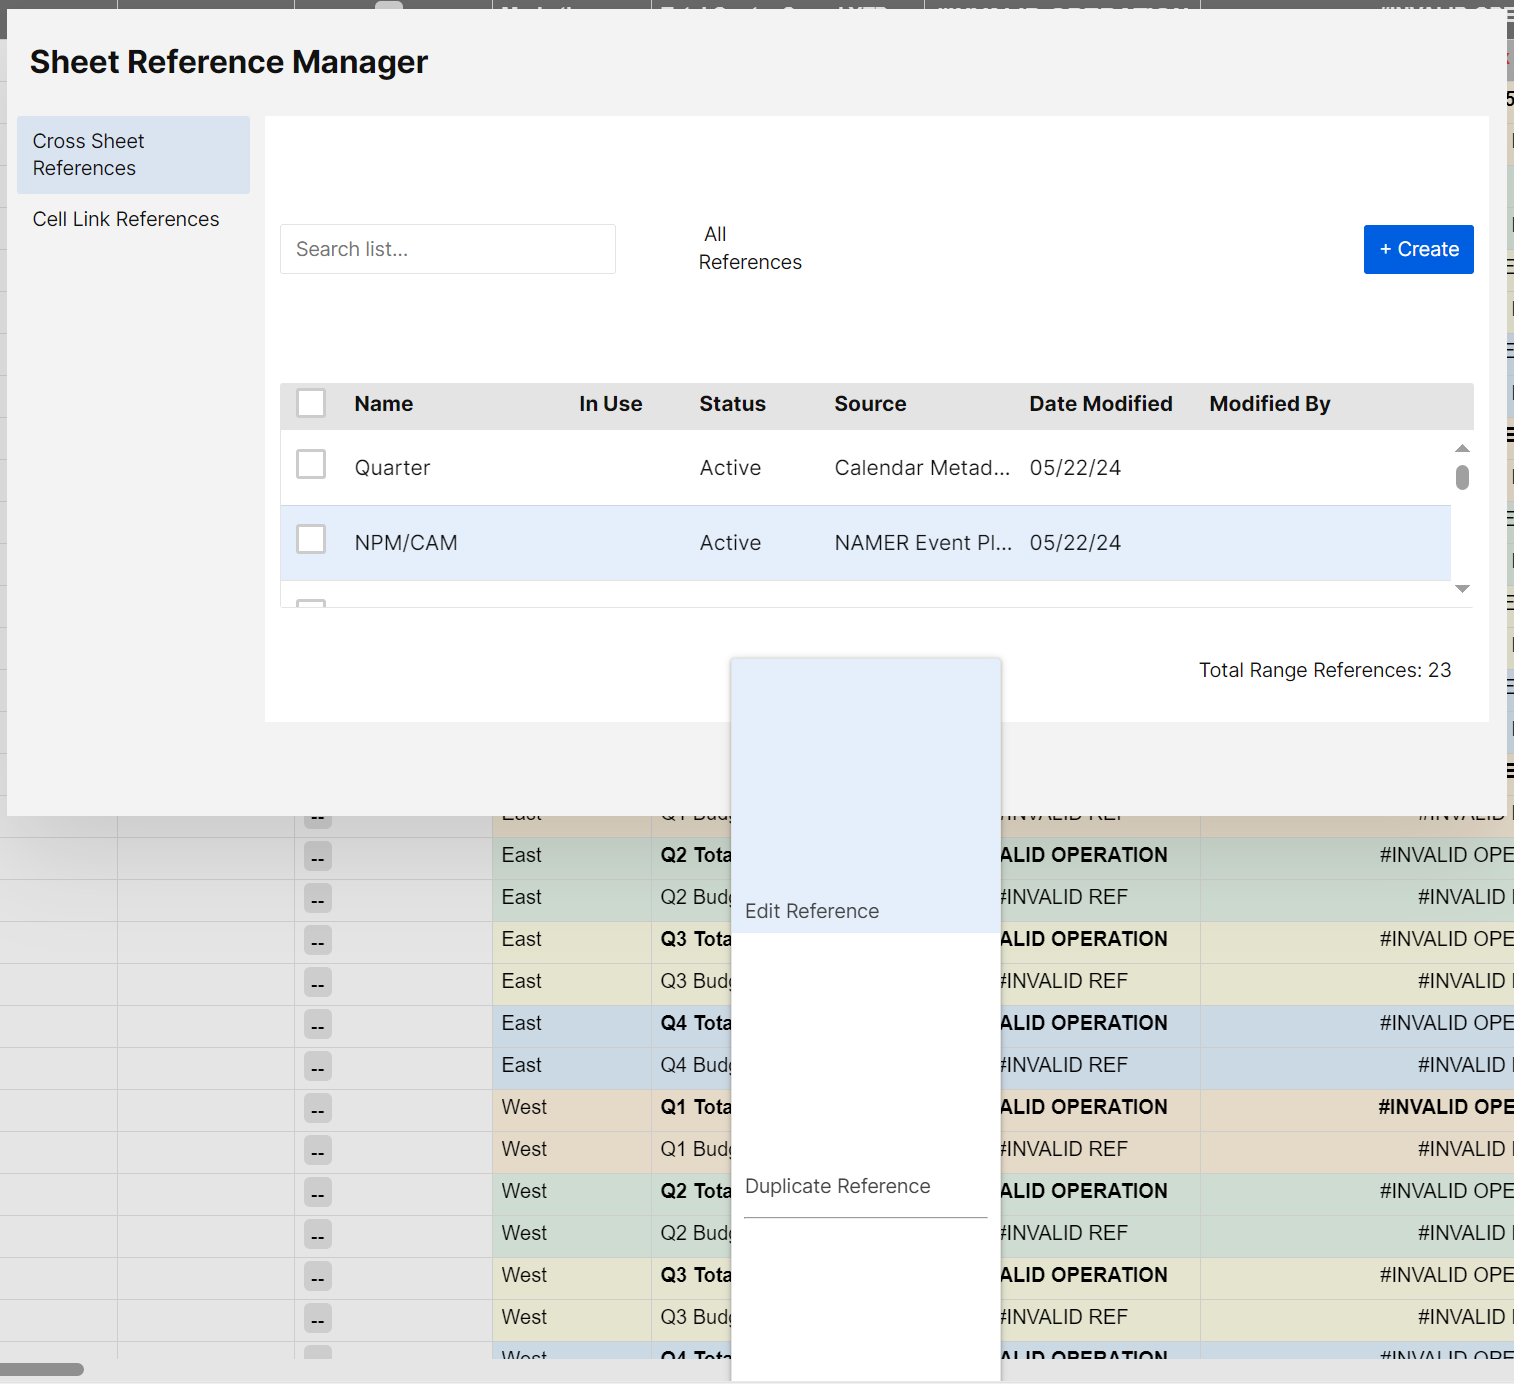Click the -- button in West Q3 Budget sheet row
The image size is (1514, 1384).
click(318, 1319)
